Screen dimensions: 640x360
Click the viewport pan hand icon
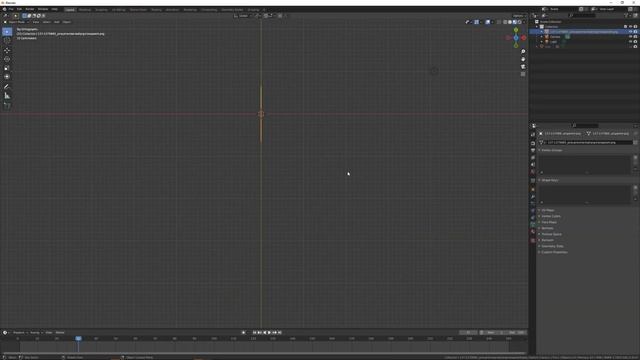523,59
